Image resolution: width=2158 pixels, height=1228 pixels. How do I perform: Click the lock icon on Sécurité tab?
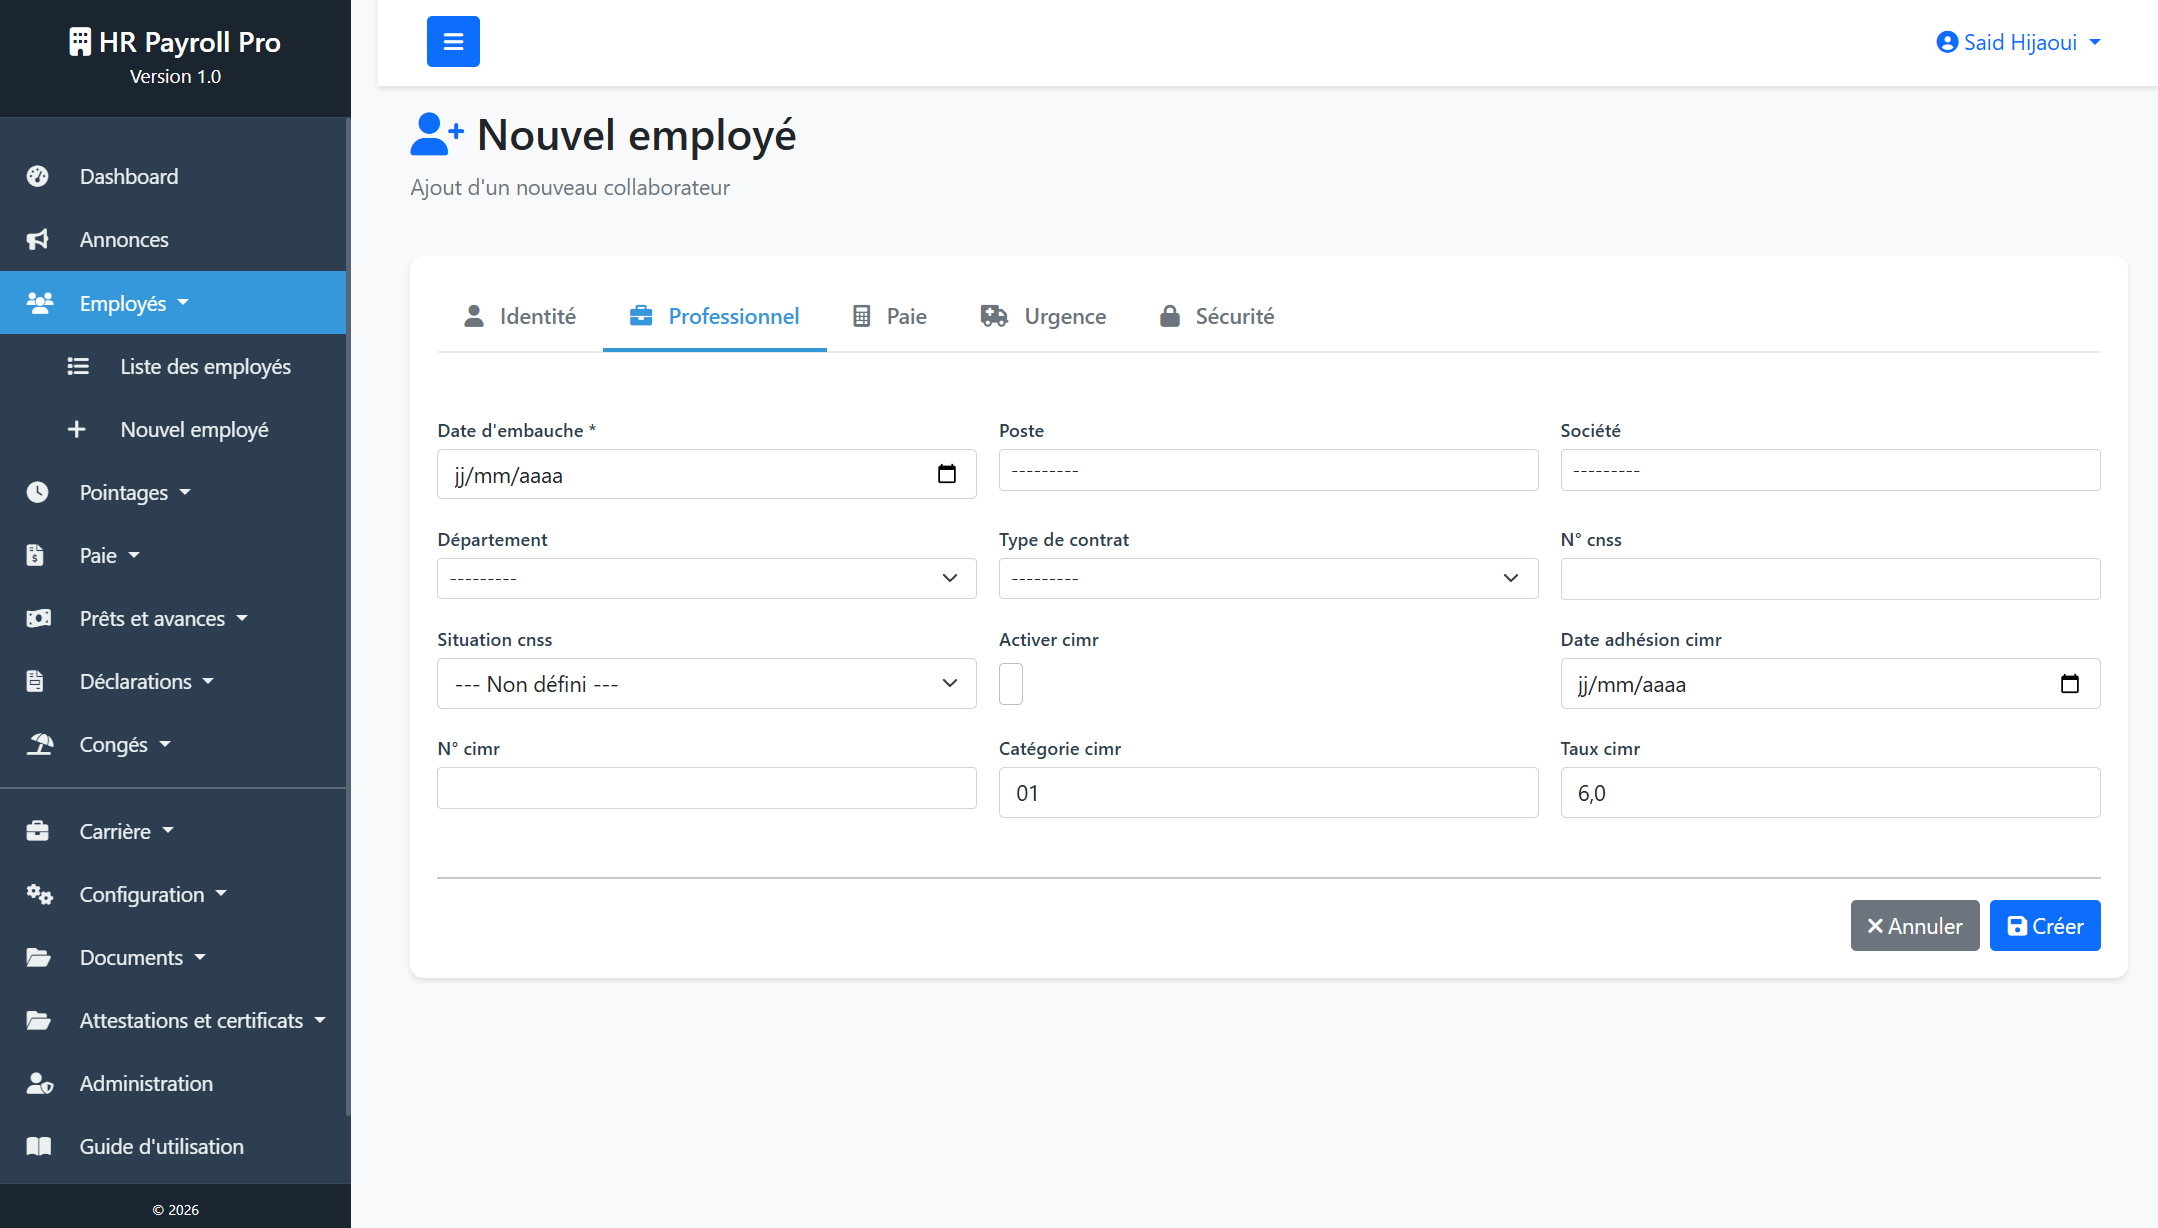click(x=1170, y=317)
